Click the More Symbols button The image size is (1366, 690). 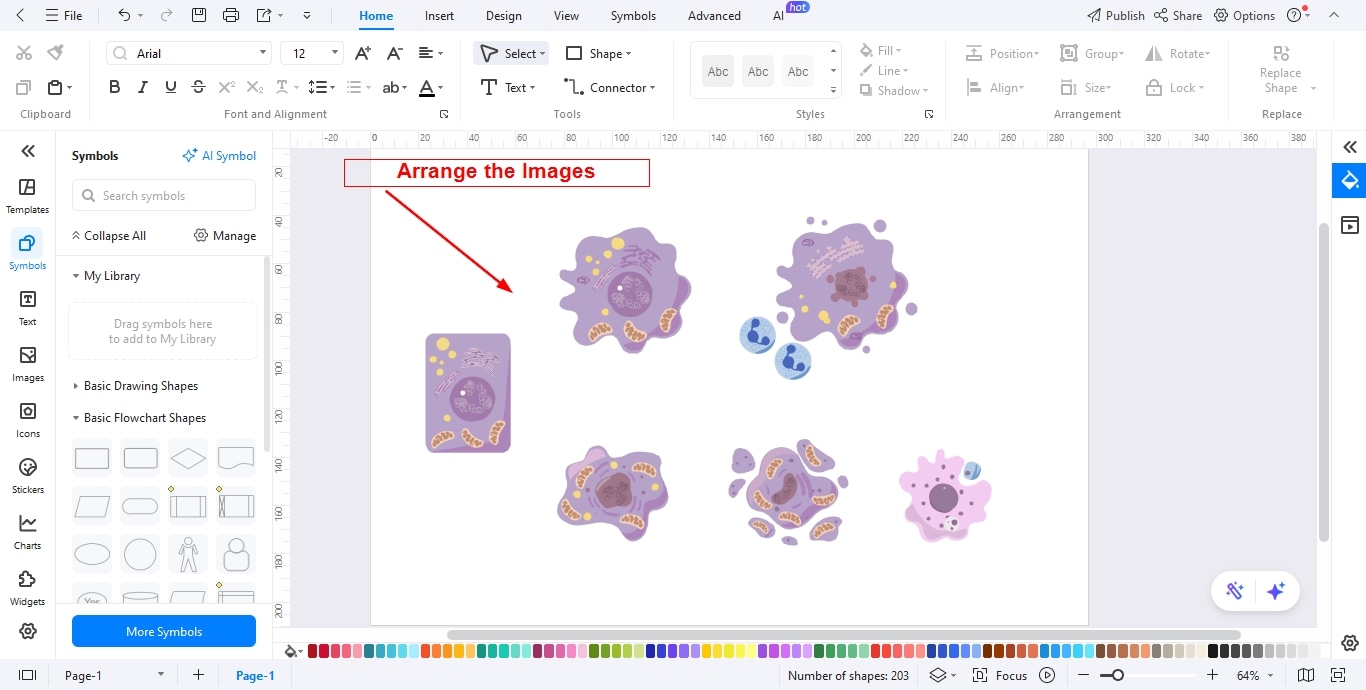tap(164, 631)
